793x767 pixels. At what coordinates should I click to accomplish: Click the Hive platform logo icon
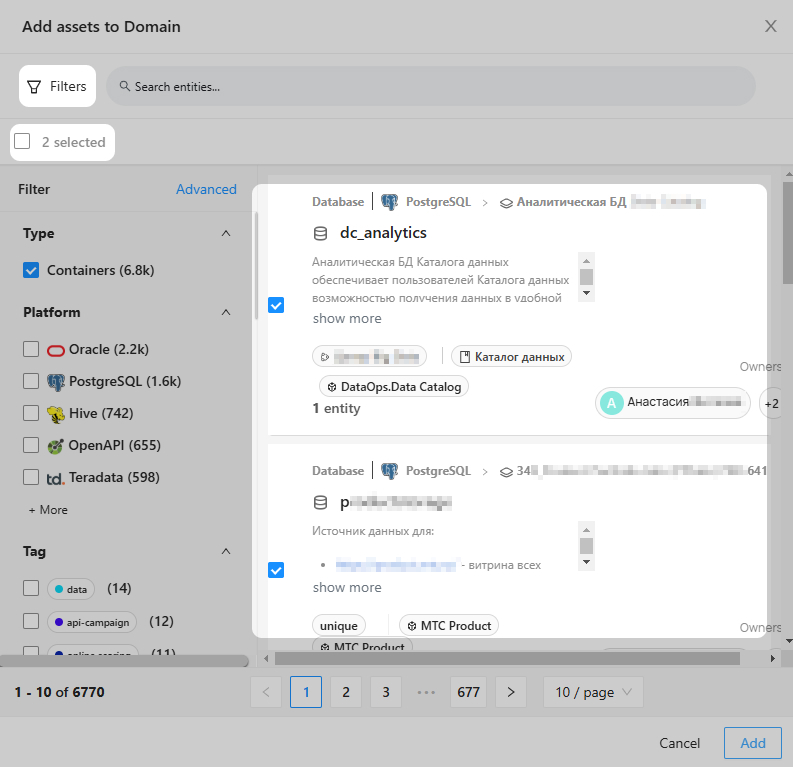coord(56,414)
